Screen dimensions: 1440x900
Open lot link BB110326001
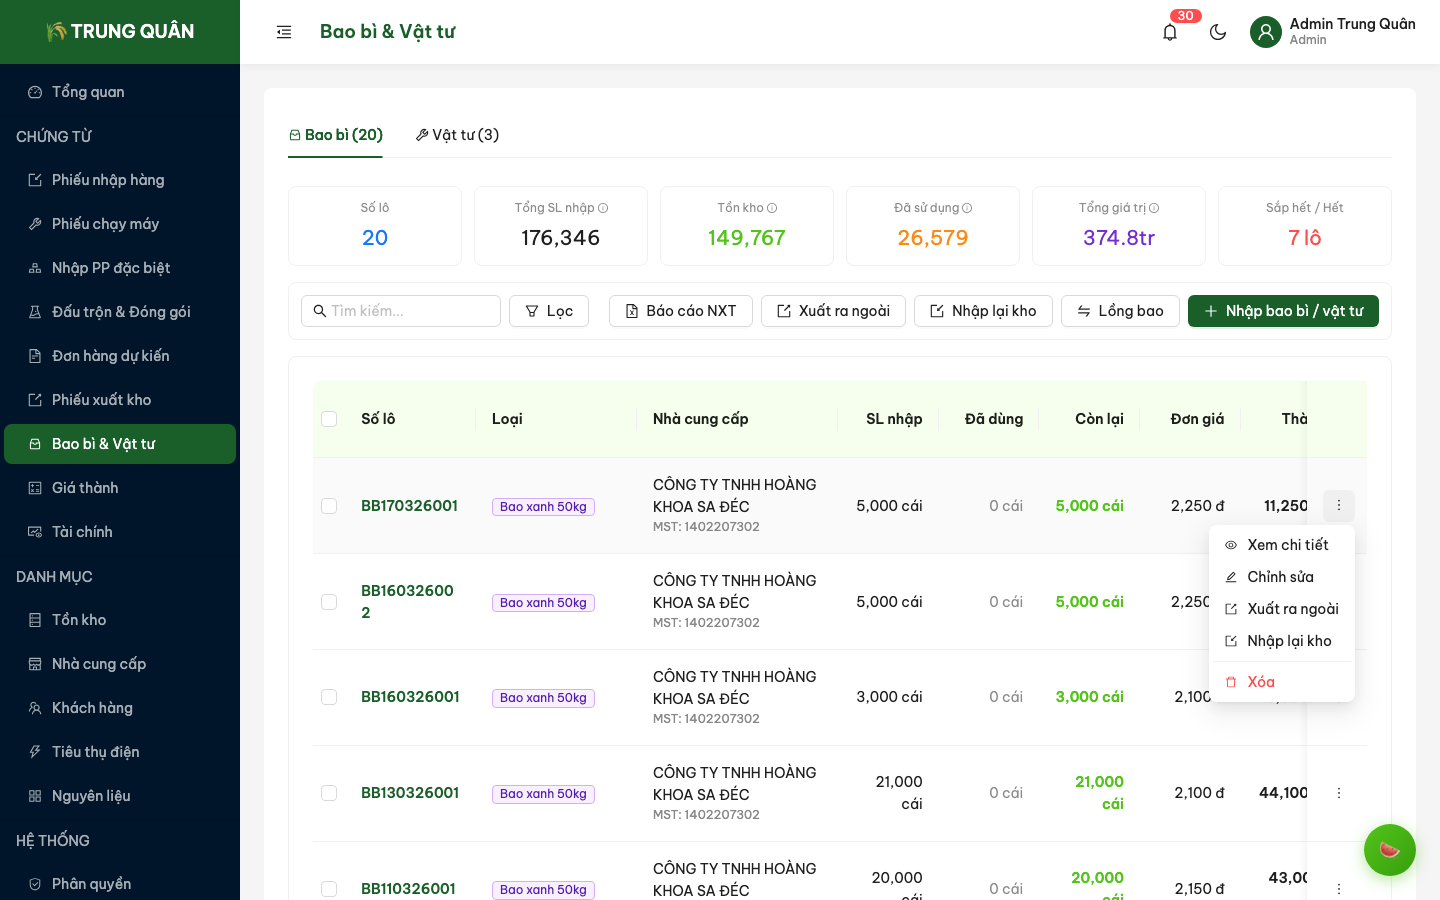pos(408,889)
